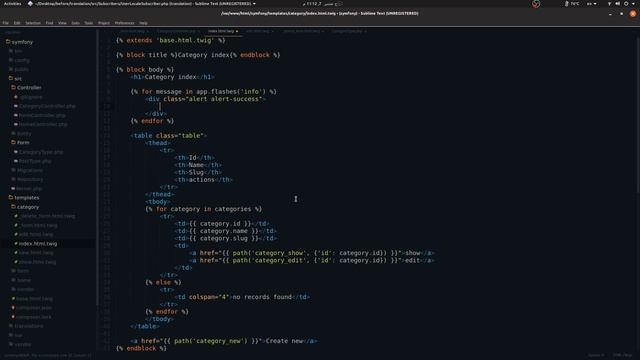The width and height of the screenshot is (640, 360).
Task: Open the Goto menu
Action: click(x=76, y=23)
